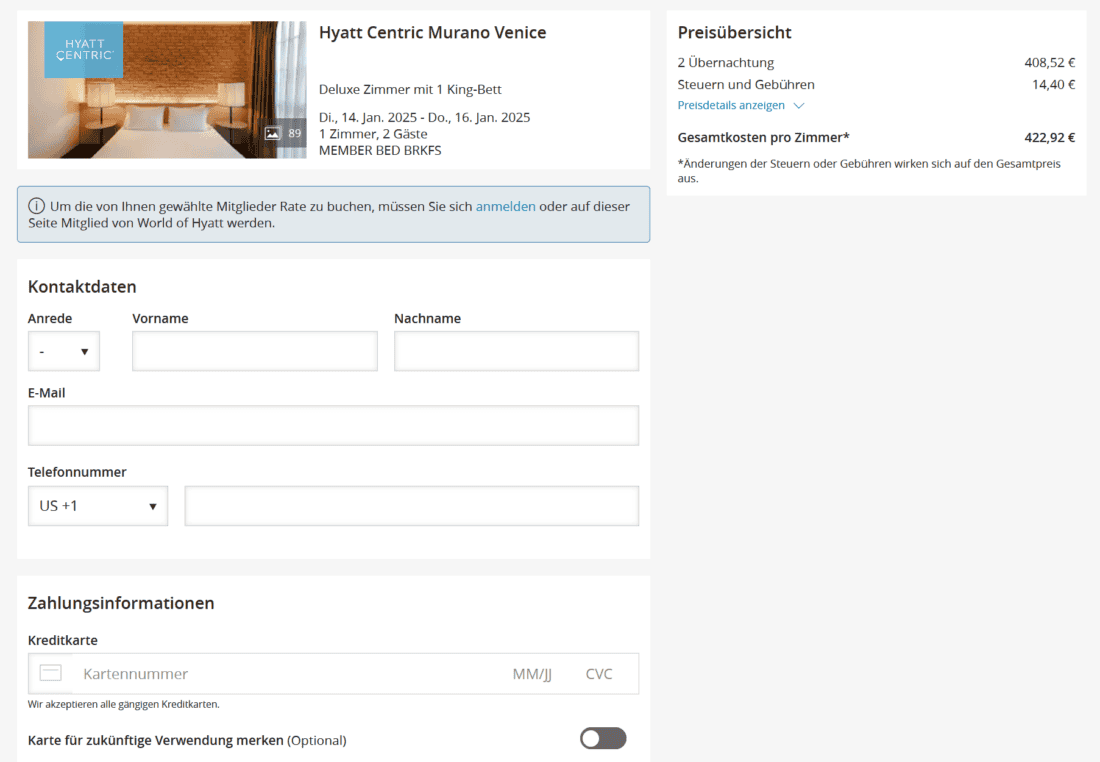1100x762 pixels.
Task: Click the credit card icon in payment field
Action: 51,673
